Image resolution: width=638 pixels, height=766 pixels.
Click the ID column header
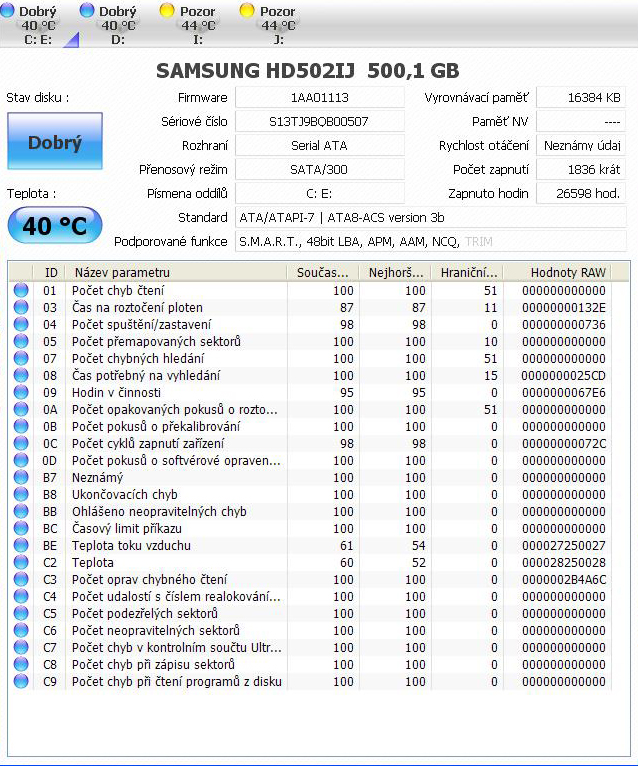coord(49,273)
